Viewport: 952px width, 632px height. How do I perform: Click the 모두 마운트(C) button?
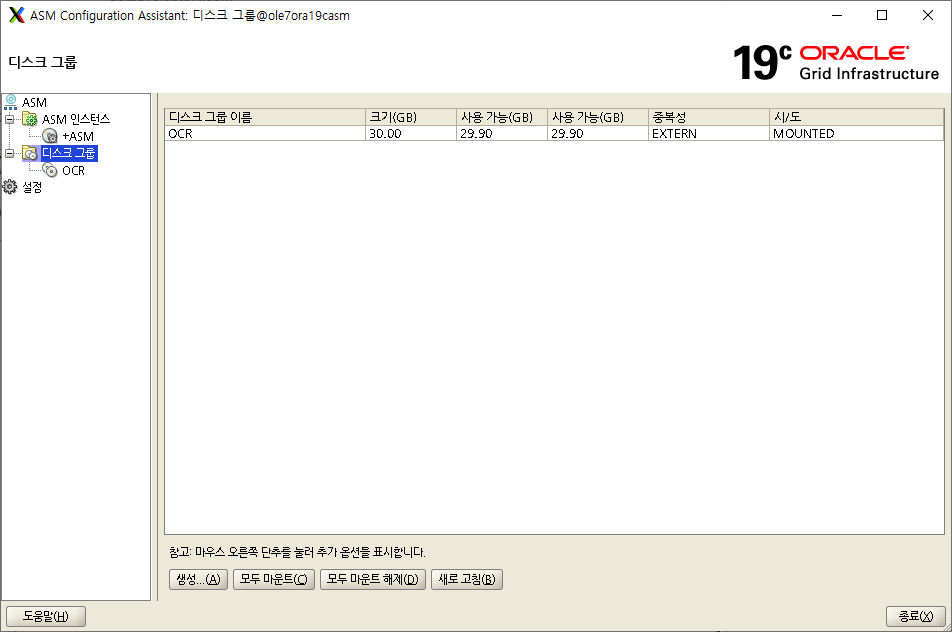273,579
